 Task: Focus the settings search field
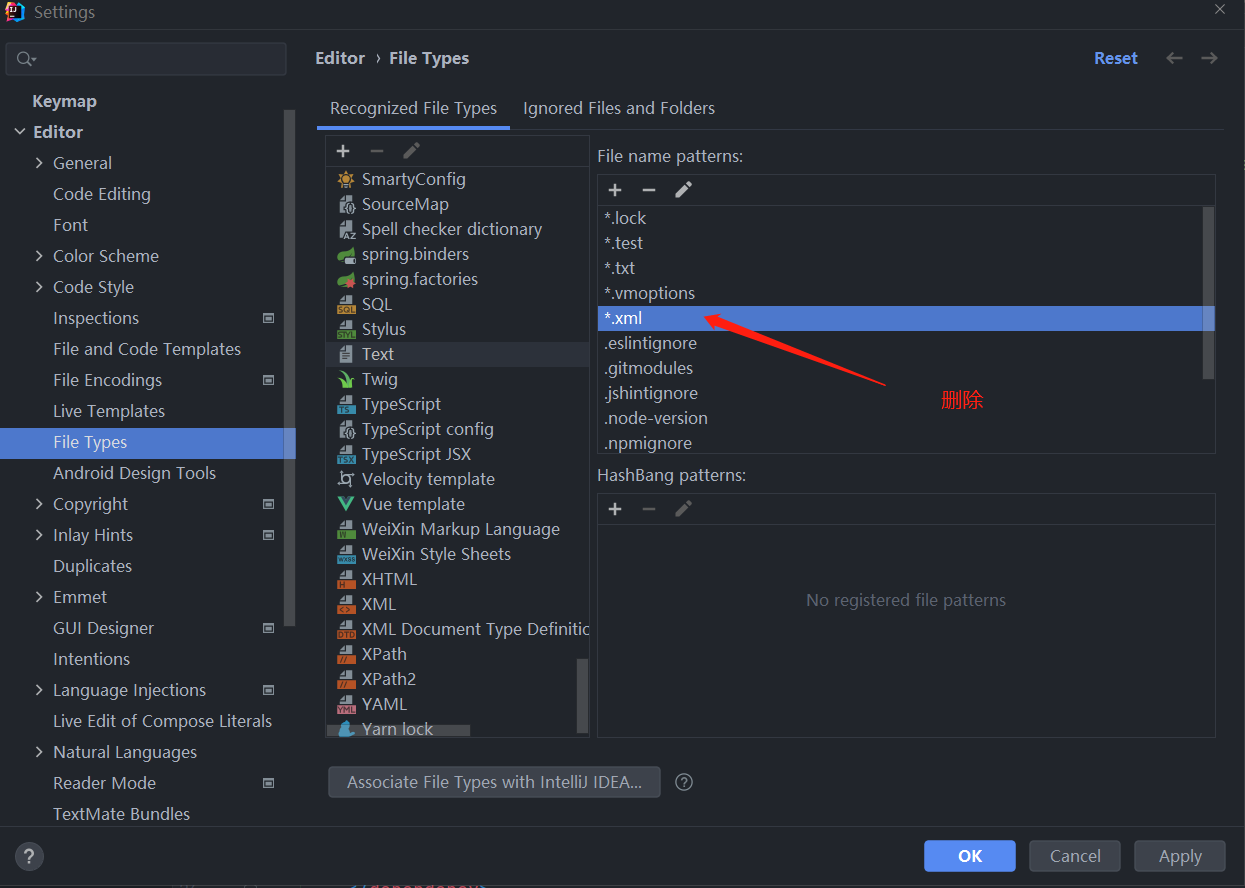(146, 59)
